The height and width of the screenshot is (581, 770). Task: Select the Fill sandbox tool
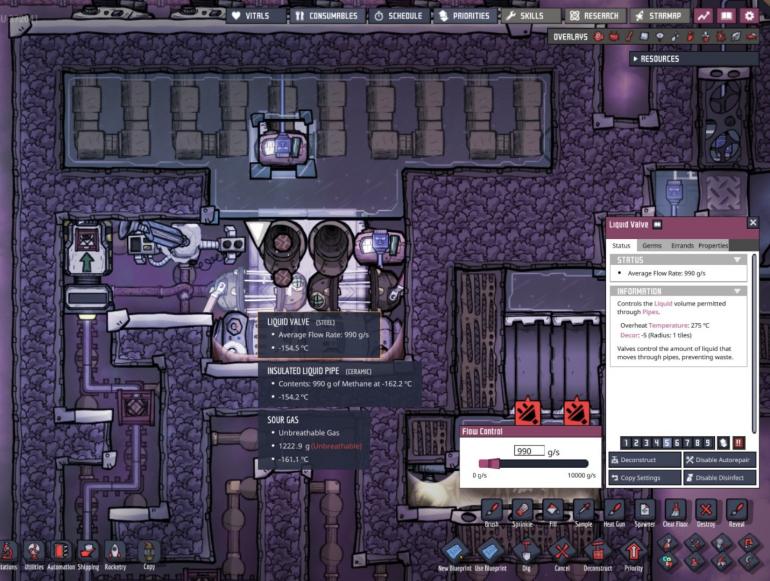coord(553,512)
